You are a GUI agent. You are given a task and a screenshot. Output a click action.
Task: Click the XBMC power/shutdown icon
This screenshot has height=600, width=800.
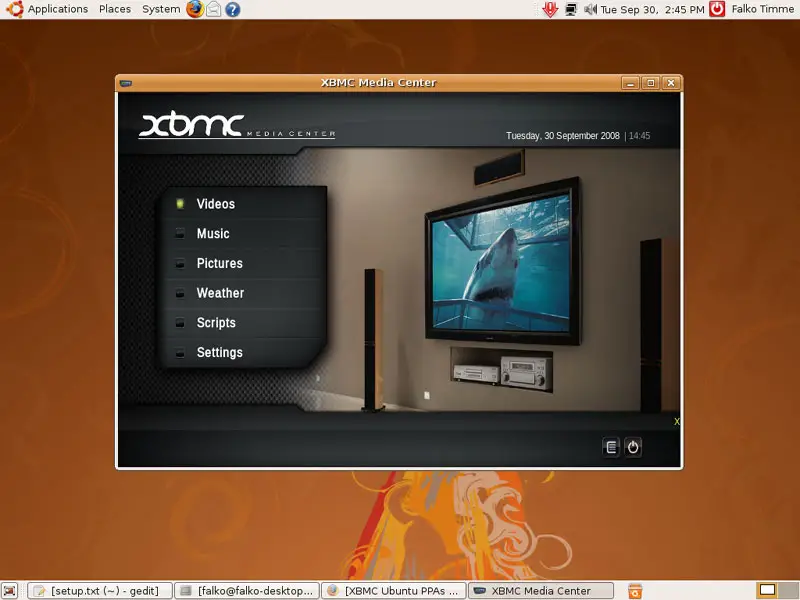pos(633,447)
